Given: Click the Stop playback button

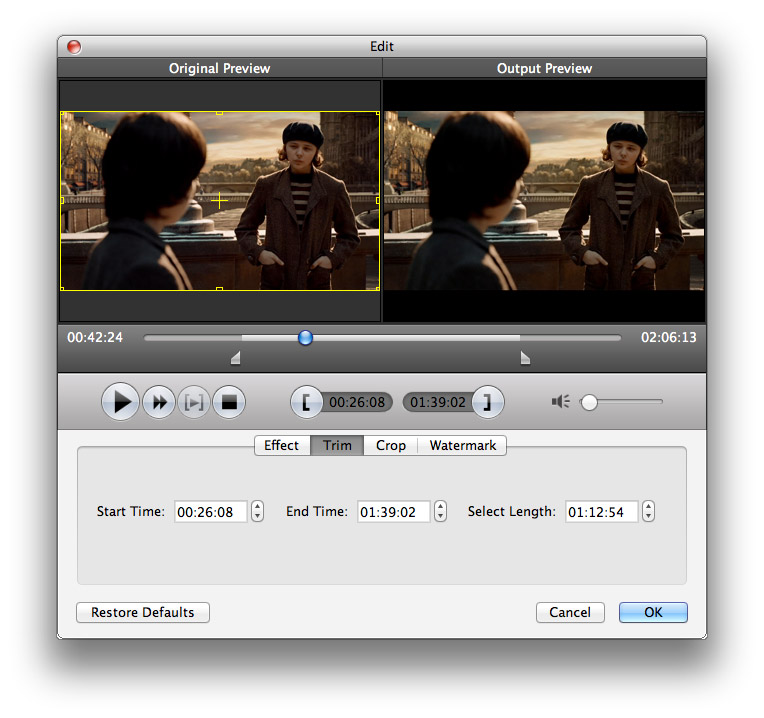Looking at the screenshot, I should (x=229, y=402).
